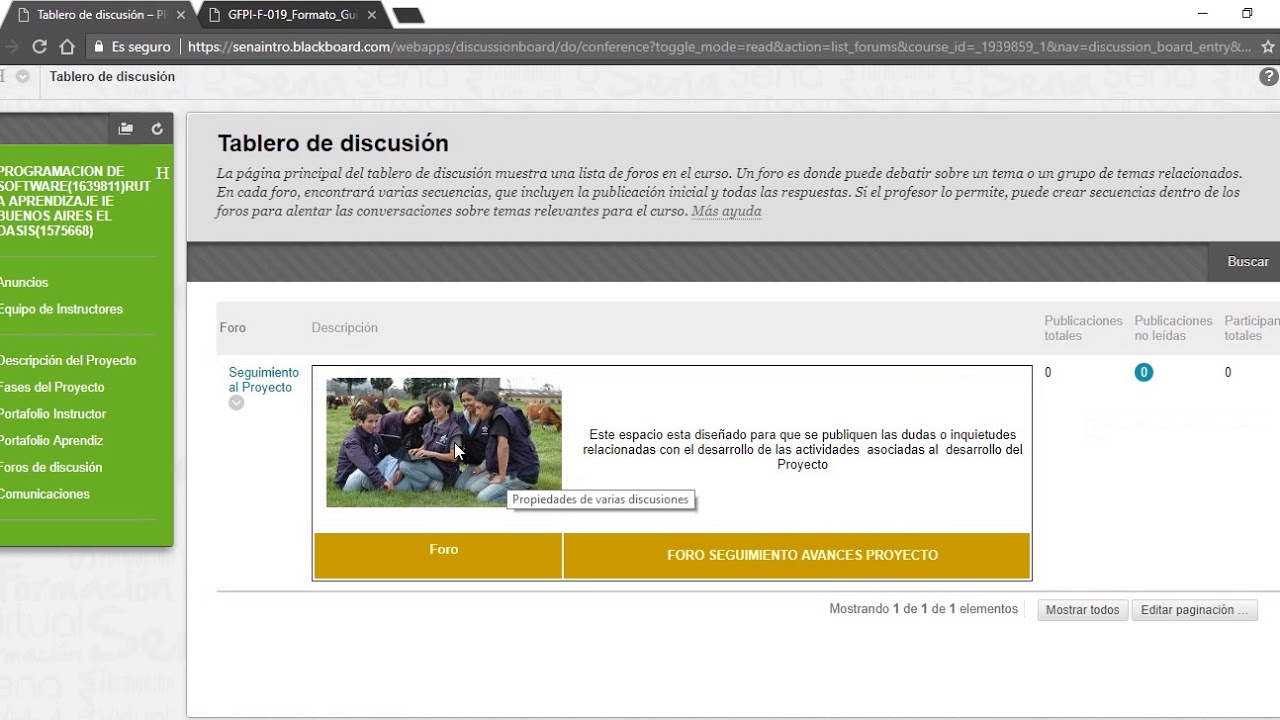Click the home H icon beside course title
The width and height of the screenshot is (1280, 720).
(163, 174)
